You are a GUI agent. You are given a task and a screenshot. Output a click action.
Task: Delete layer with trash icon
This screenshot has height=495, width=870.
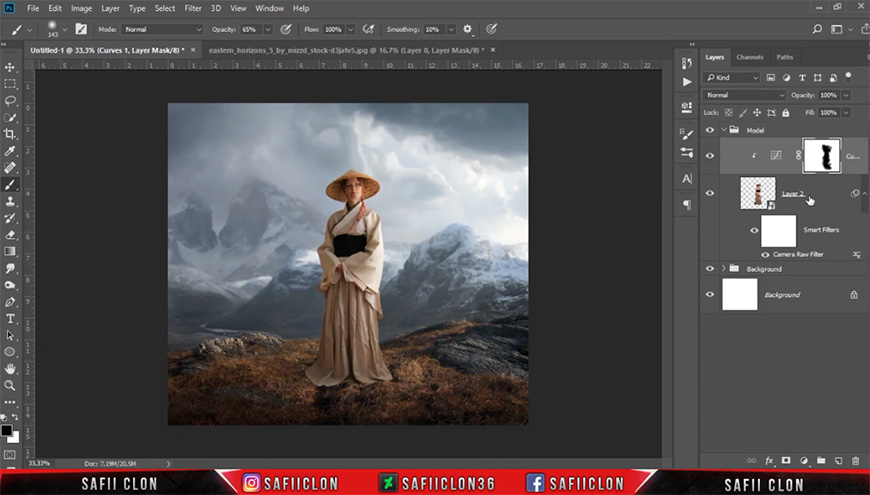click(x=856, y=461)
